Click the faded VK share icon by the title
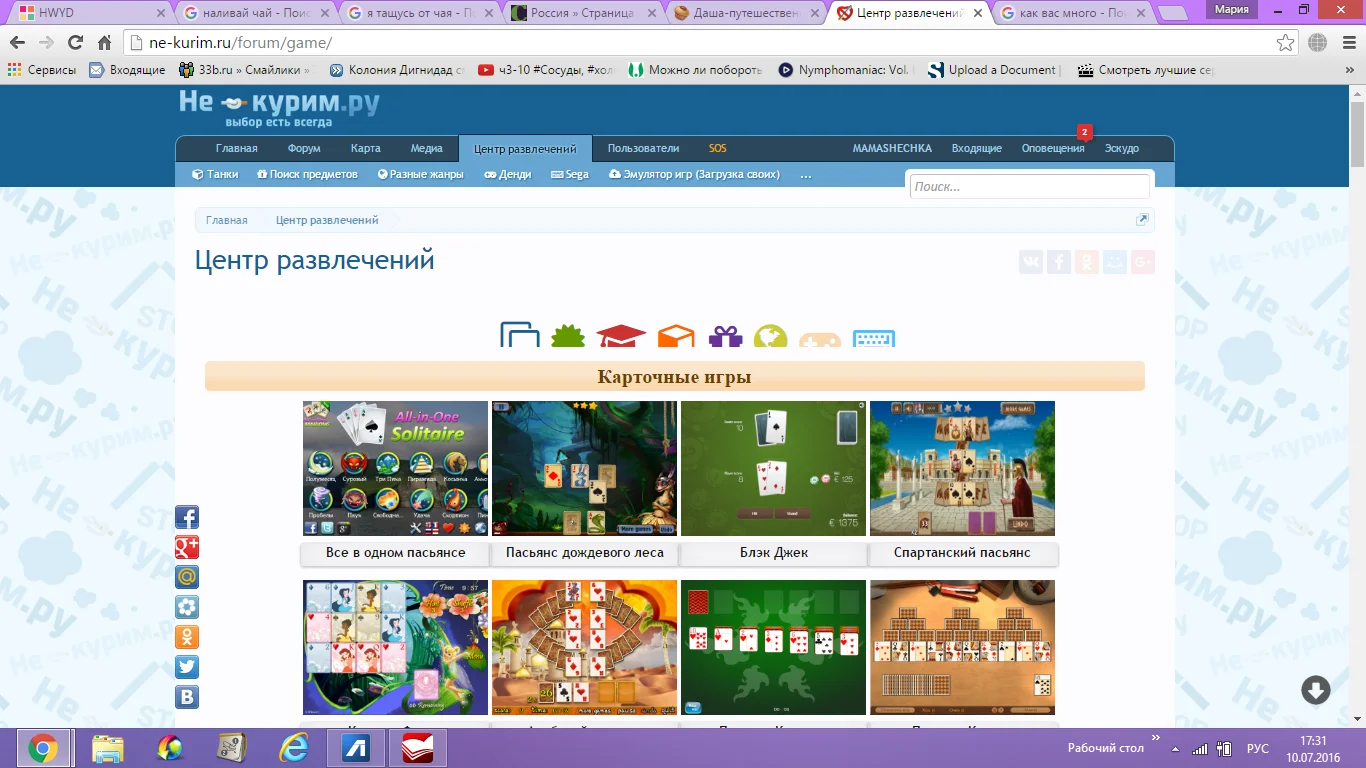This screenshot has height=768, width=1366. coord(1031,262)
